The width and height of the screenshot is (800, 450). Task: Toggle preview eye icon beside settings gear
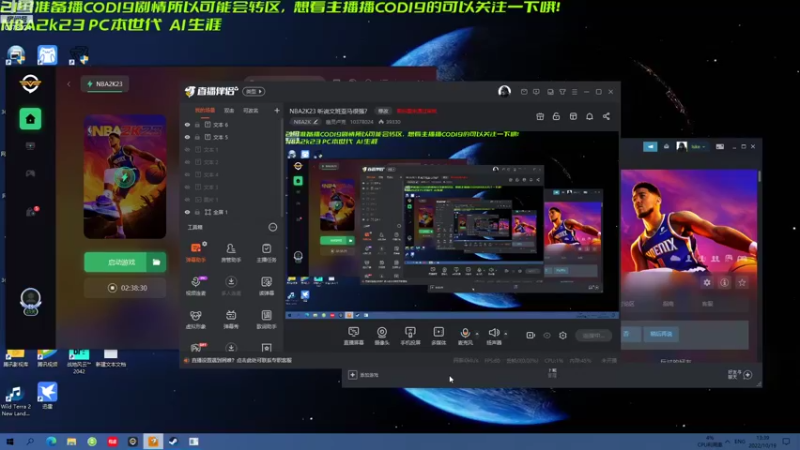pyautogui.click(x=547, y=335)
